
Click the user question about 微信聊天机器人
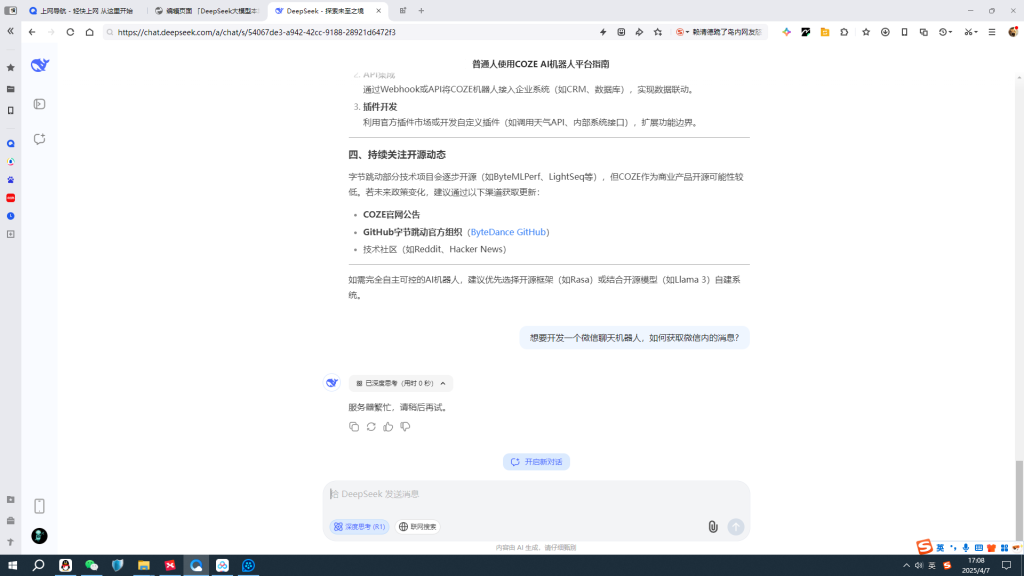[x=634, y=338]
